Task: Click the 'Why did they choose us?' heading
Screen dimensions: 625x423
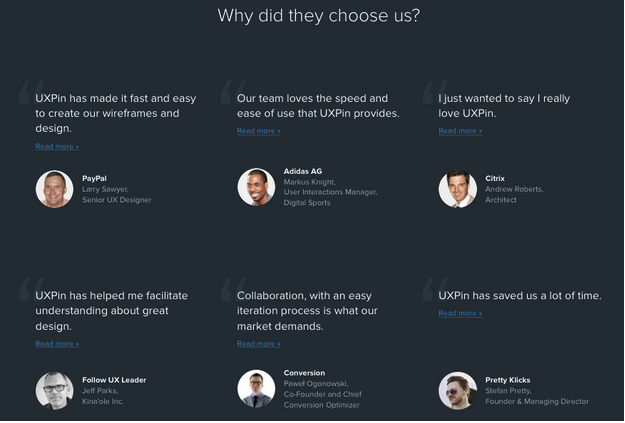Action: 319,16
